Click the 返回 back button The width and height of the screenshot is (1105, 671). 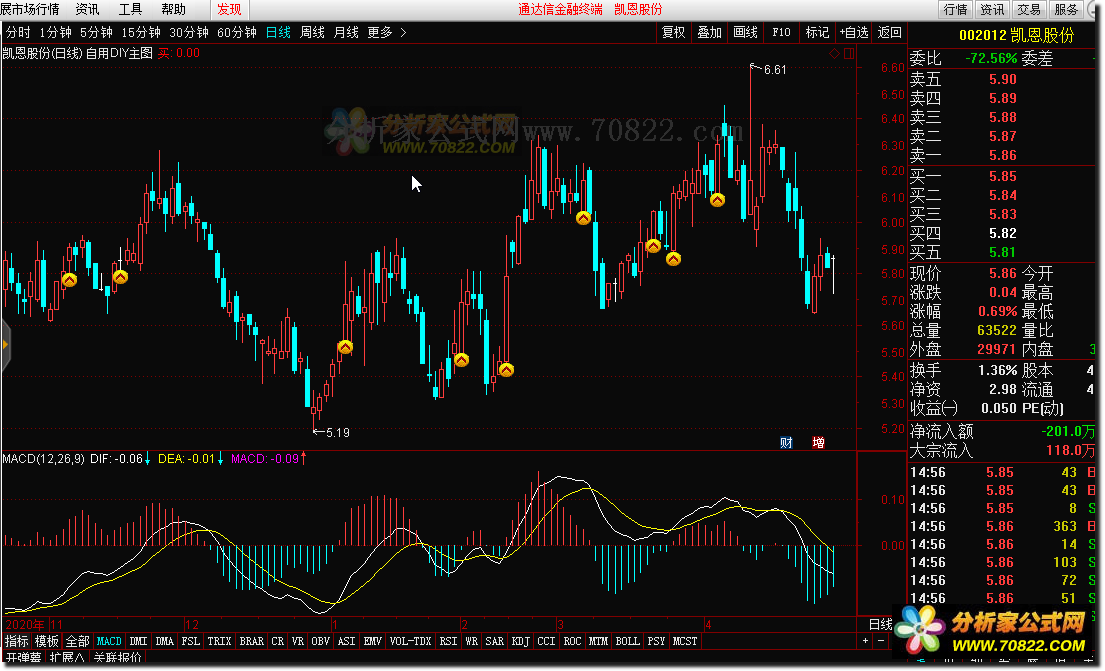pos(889,32)
